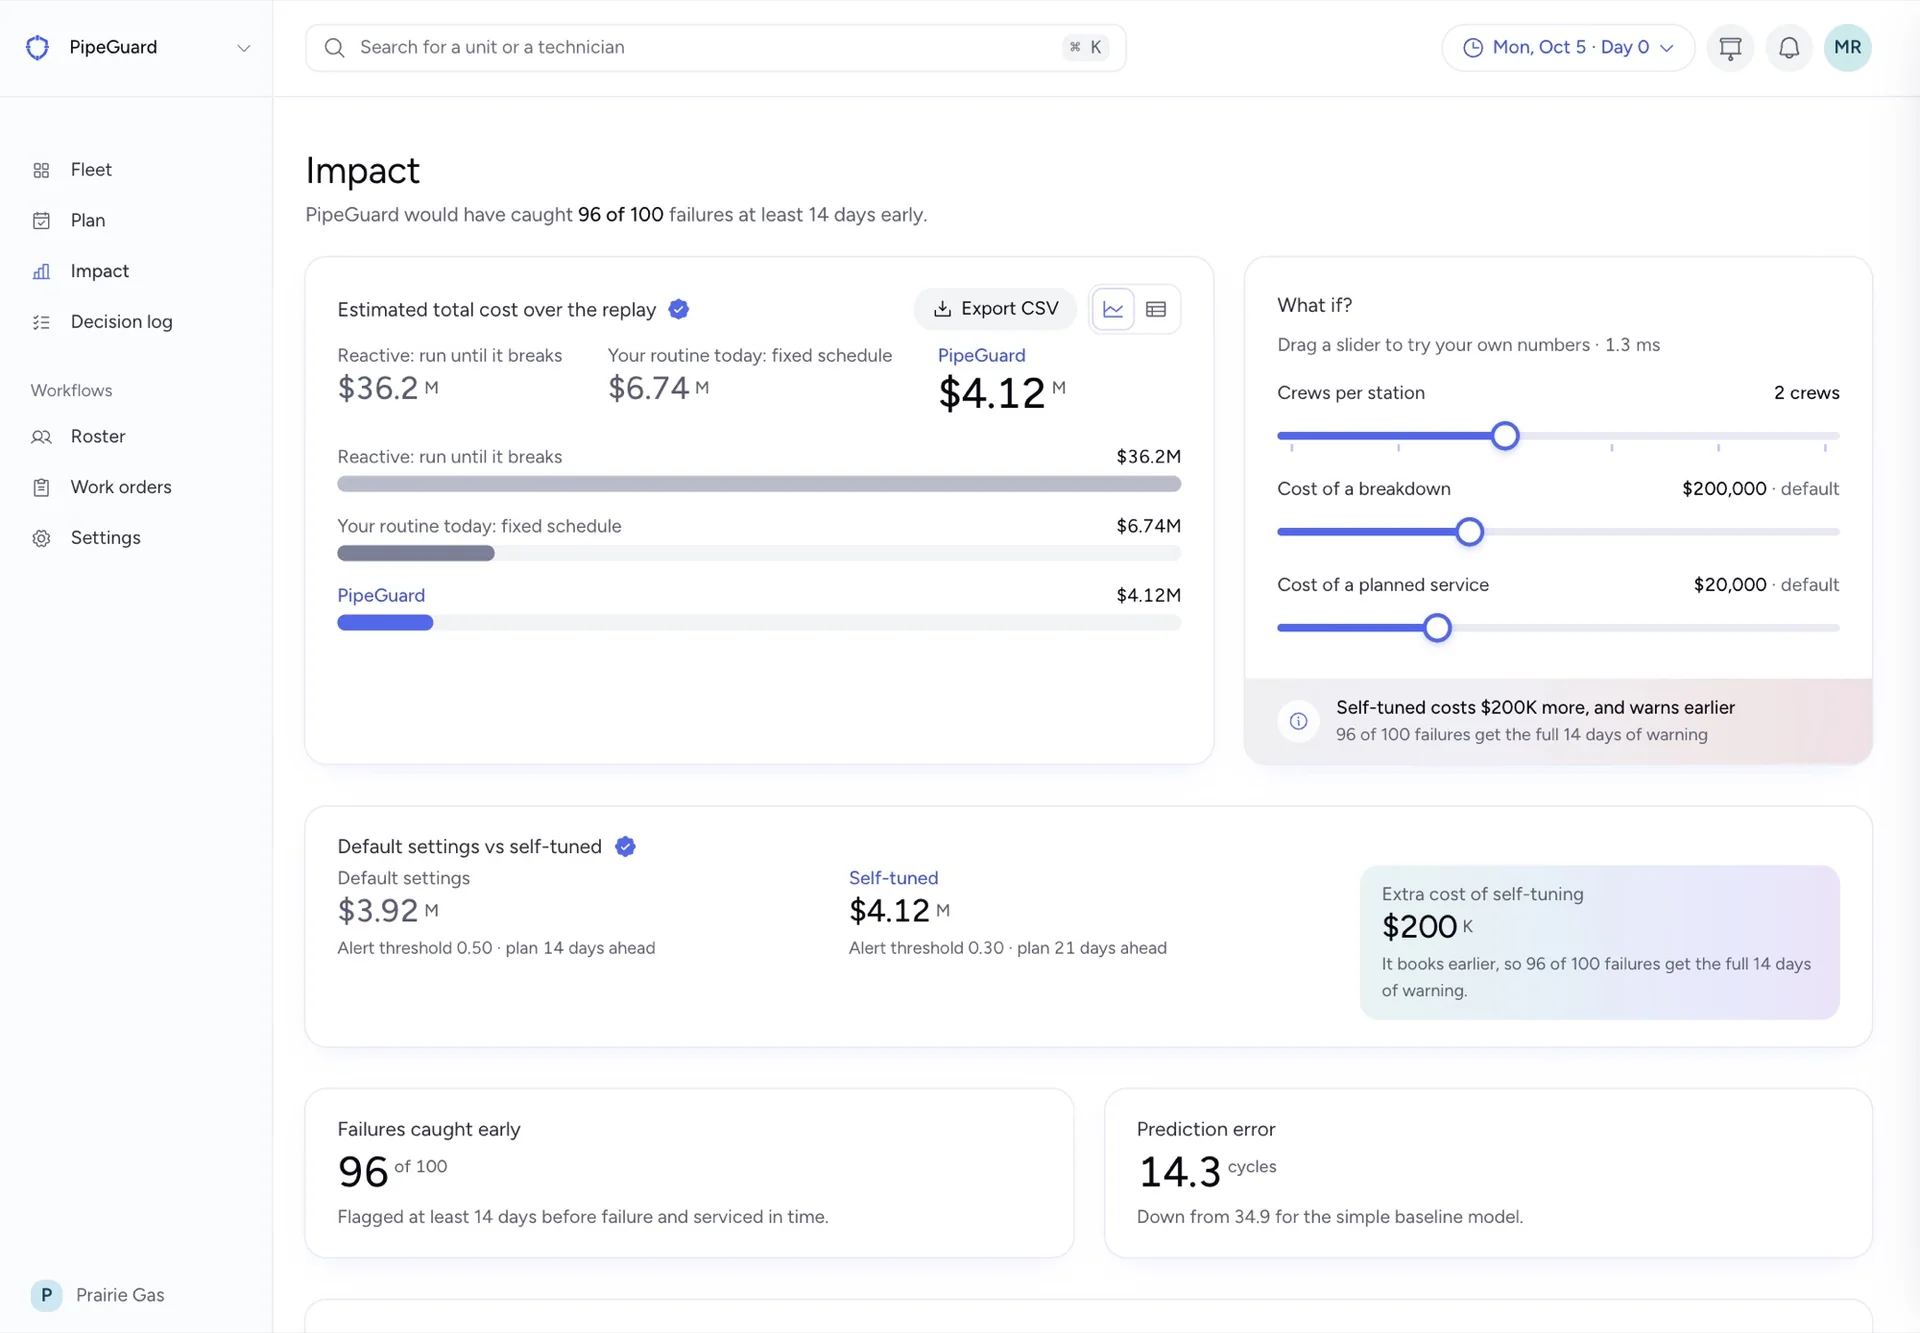The height and width of the screenshot is (1333, 1920).
Task: Click the PipeGuard label above $4.12M total
Action: coord(981,356)
